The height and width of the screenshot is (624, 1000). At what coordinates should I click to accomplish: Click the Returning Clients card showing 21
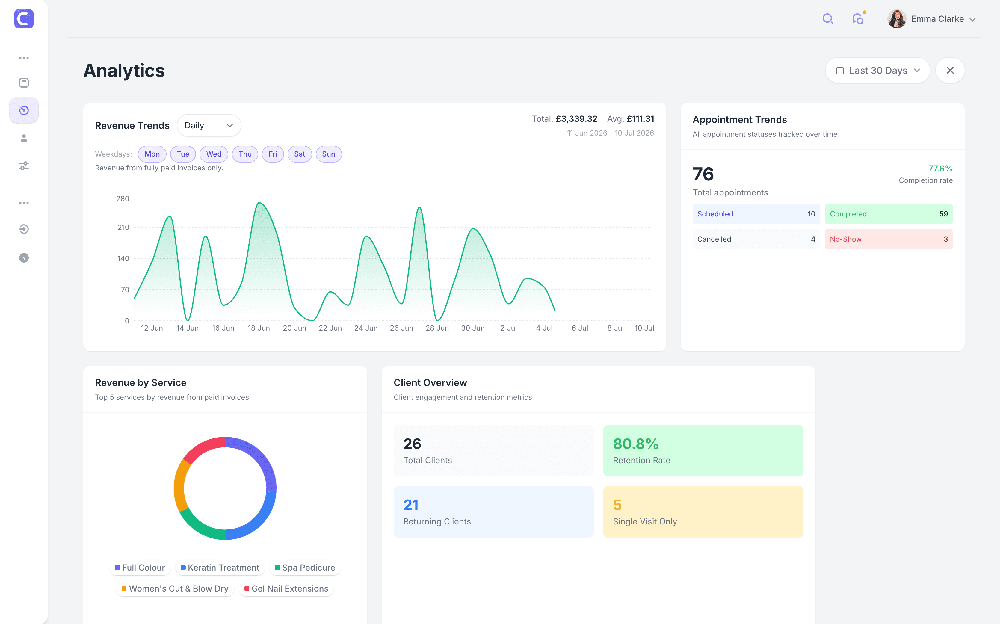pos(494,512)
